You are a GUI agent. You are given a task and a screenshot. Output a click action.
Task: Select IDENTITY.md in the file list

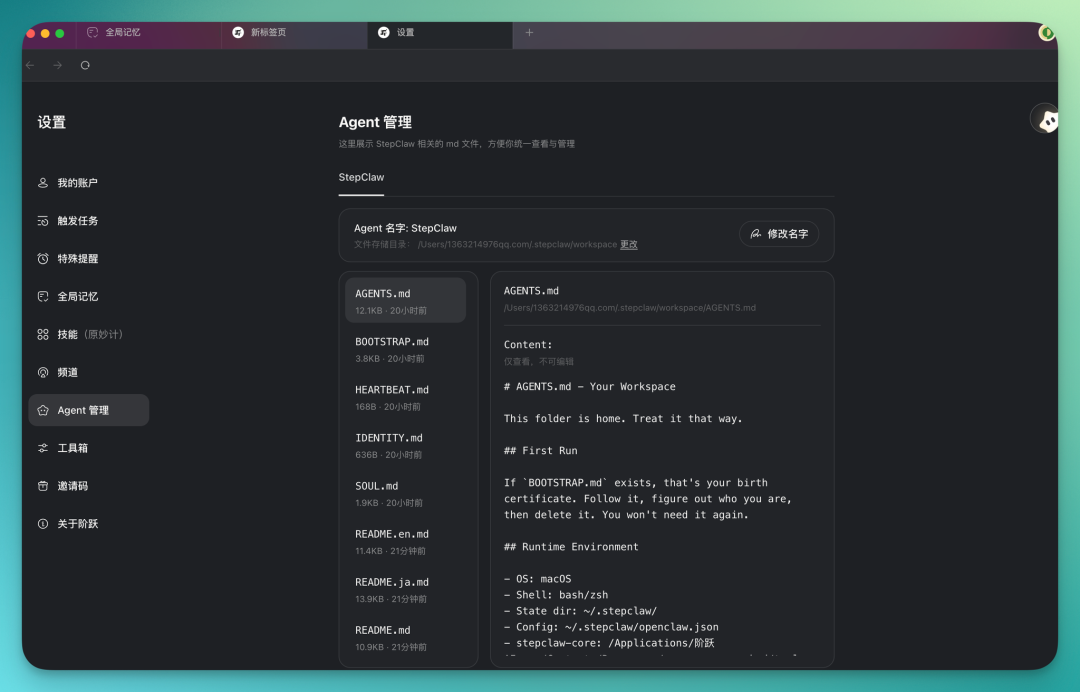pos(405,445)
